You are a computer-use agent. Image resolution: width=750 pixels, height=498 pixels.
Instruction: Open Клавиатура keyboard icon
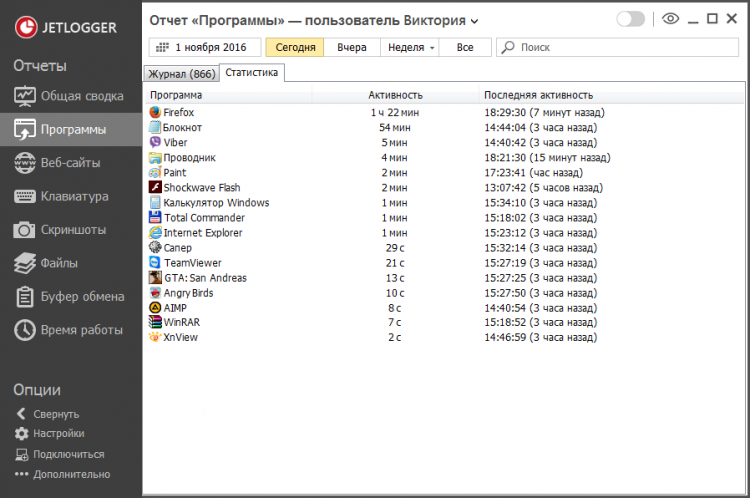pyautogui.click(x=24, y=196)
